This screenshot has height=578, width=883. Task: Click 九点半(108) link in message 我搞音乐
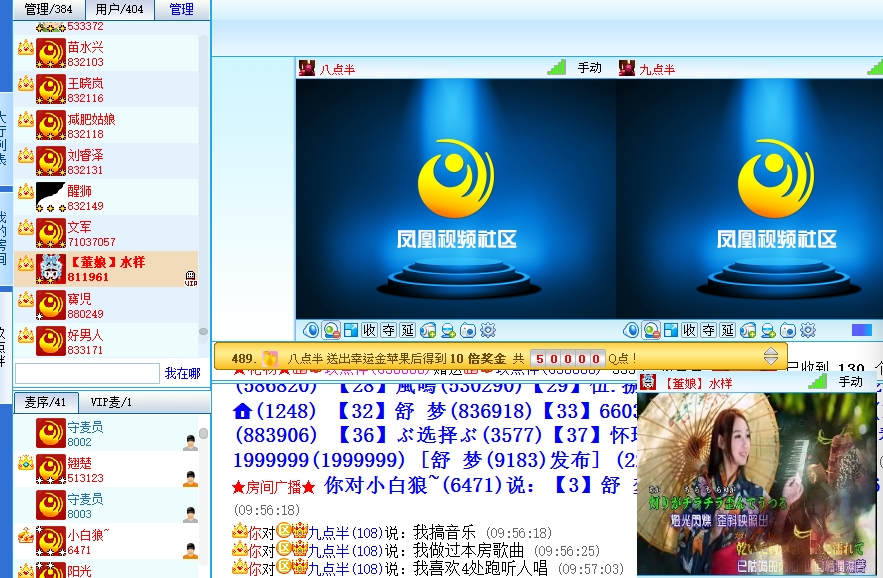[345, 532]
